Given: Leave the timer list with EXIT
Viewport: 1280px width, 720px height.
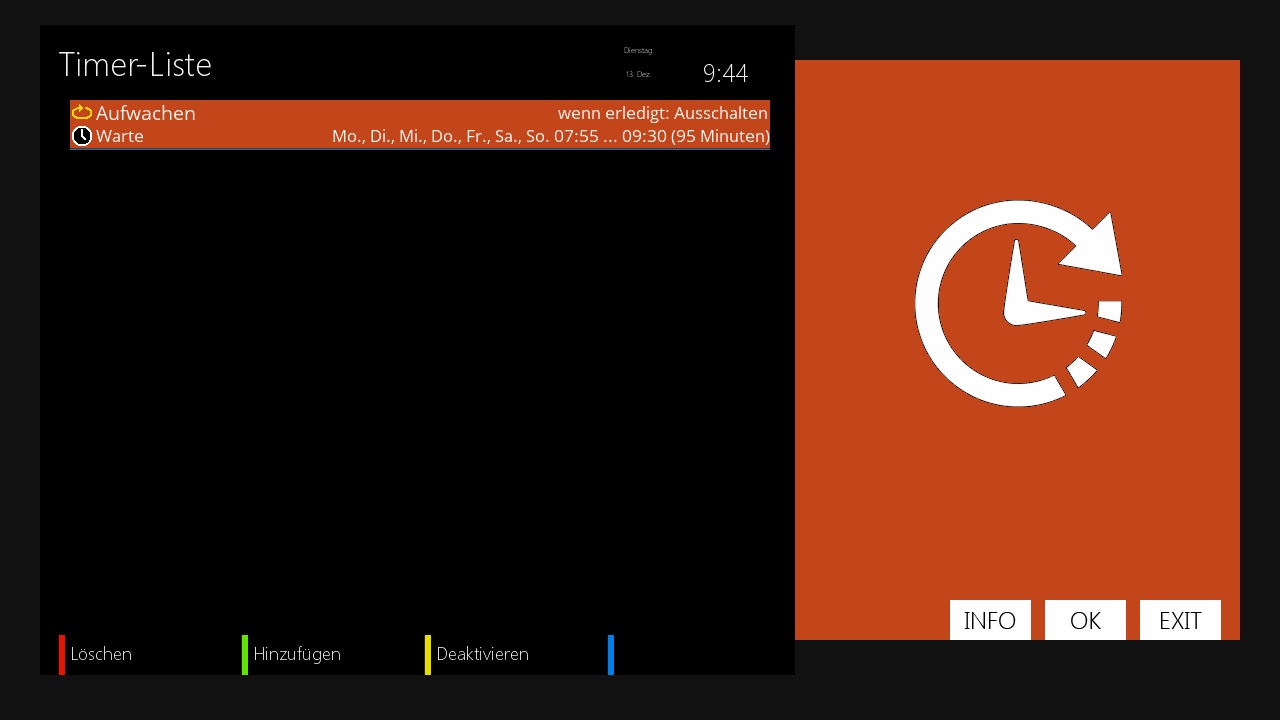Looking at the screenshot, I should 1180,620.
